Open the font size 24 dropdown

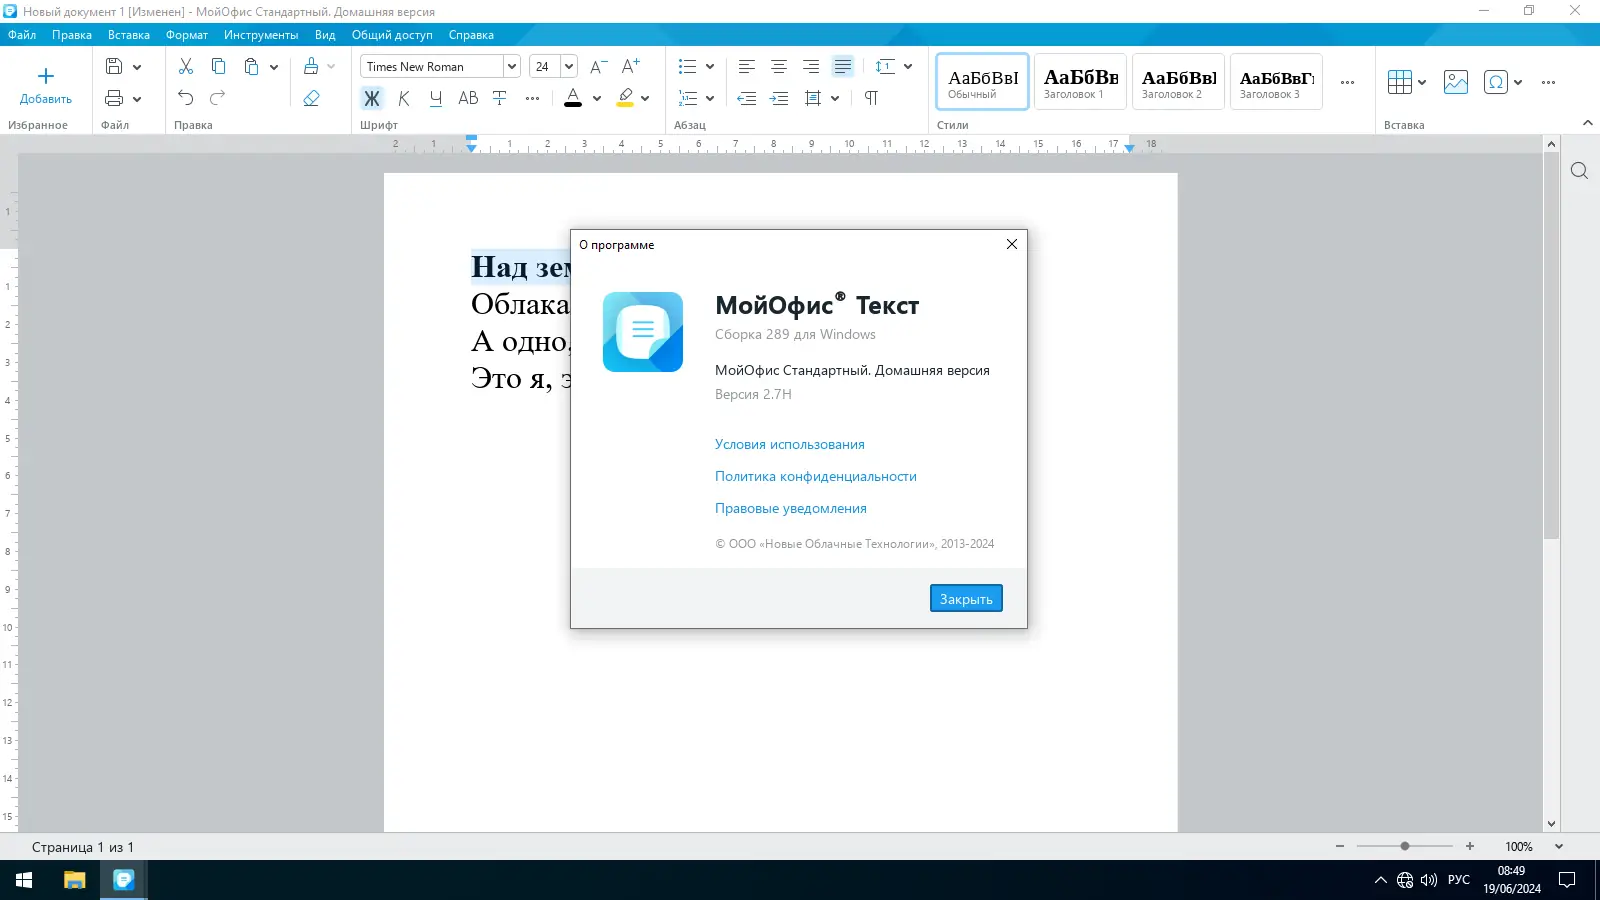coord(569,67)
